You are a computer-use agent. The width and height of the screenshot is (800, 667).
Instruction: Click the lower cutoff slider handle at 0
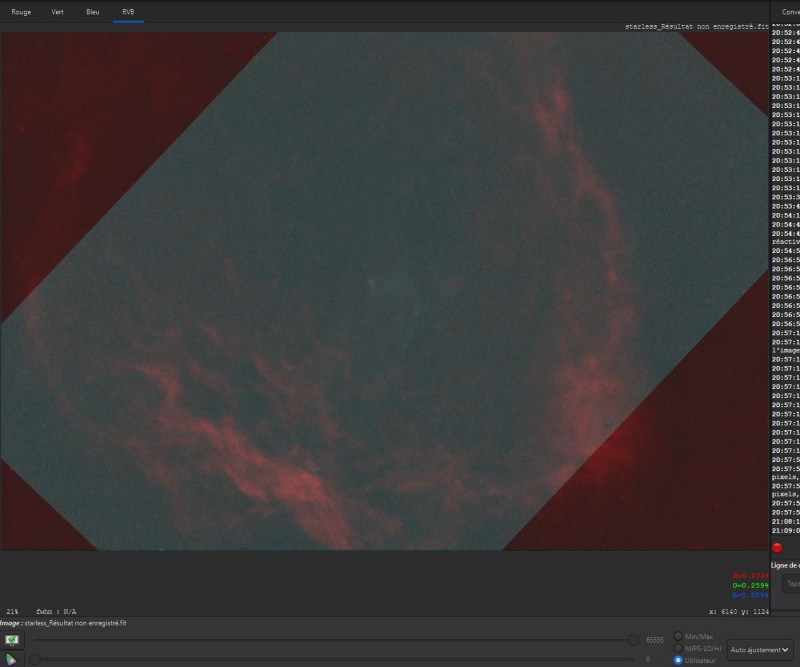click(35, 659)
